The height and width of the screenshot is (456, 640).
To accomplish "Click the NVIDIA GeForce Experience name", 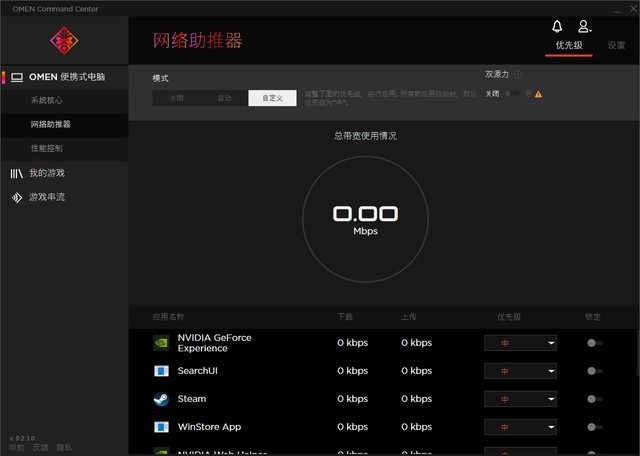I will pyautogui.click(x=215, y=343).
